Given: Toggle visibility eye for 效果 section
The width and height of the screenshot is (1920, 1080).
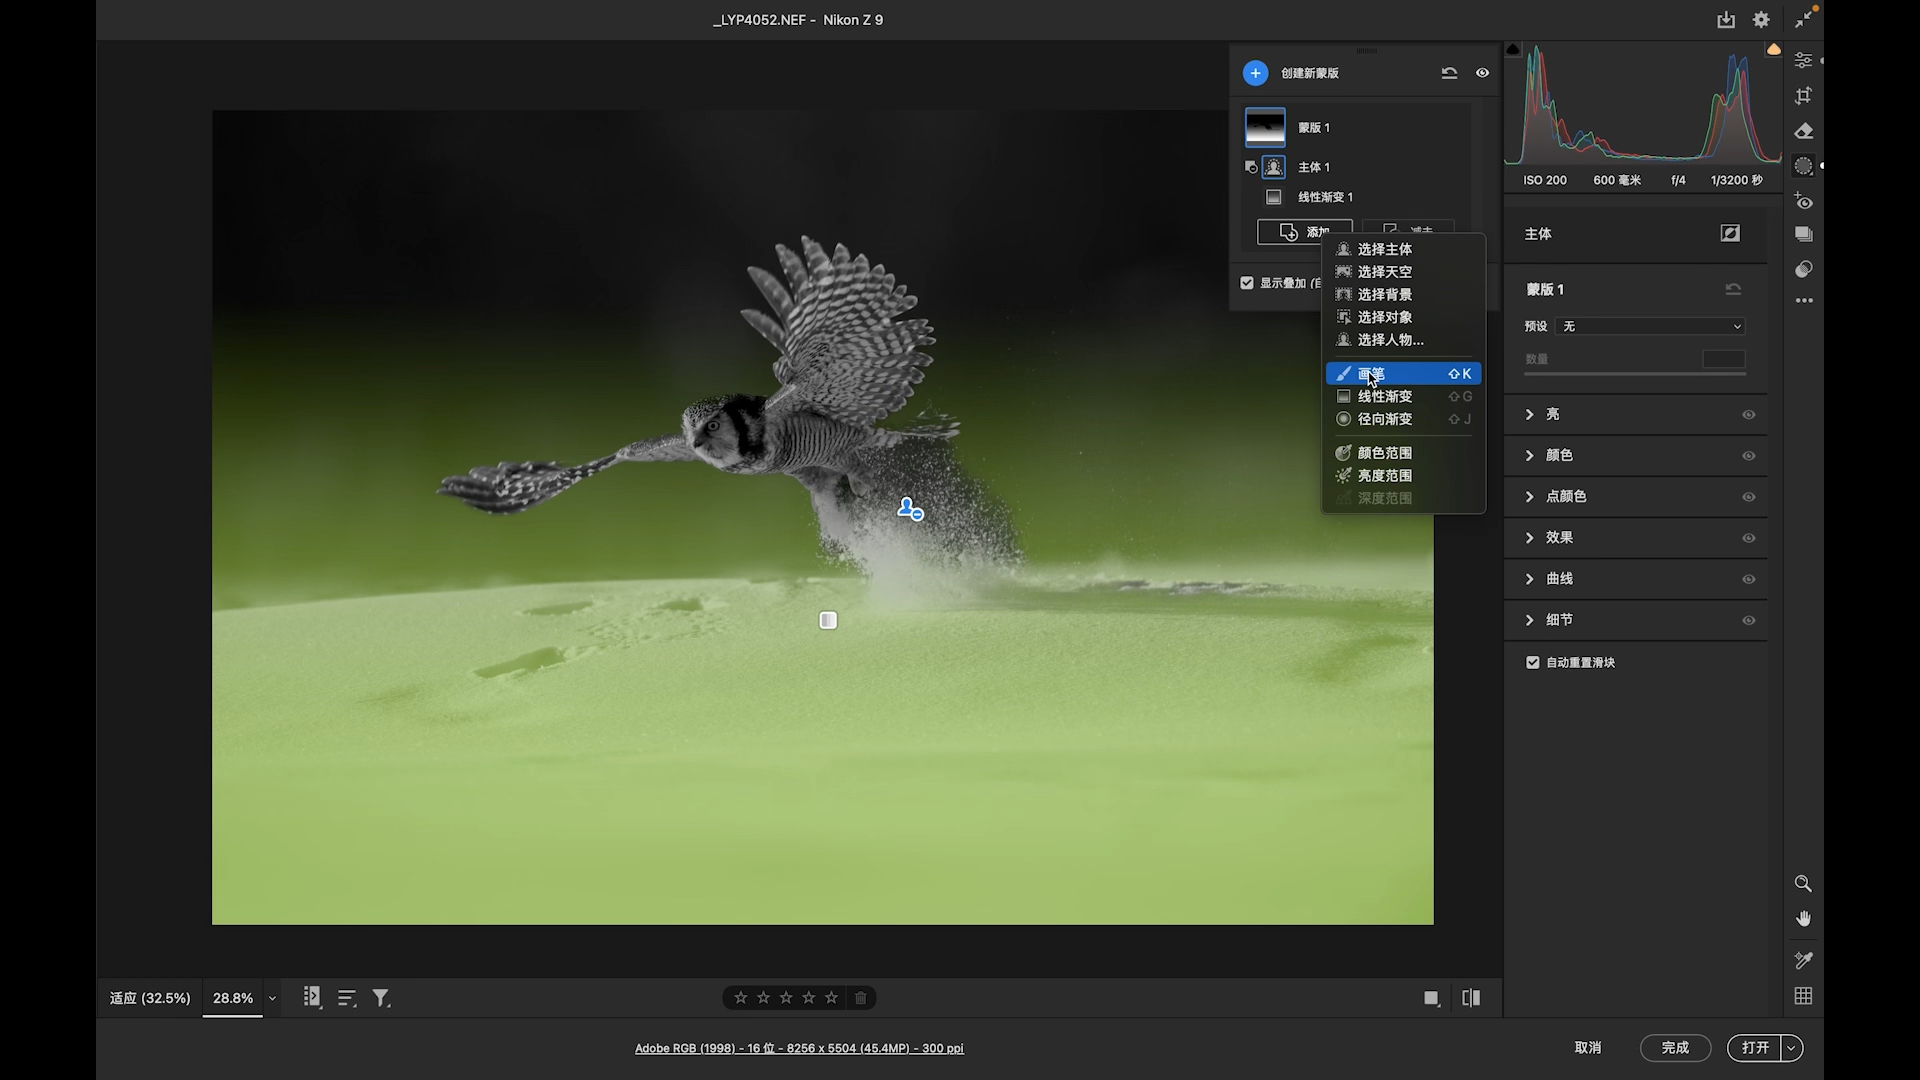Looking at the screenshot, I should click(x=1748, y=538).
